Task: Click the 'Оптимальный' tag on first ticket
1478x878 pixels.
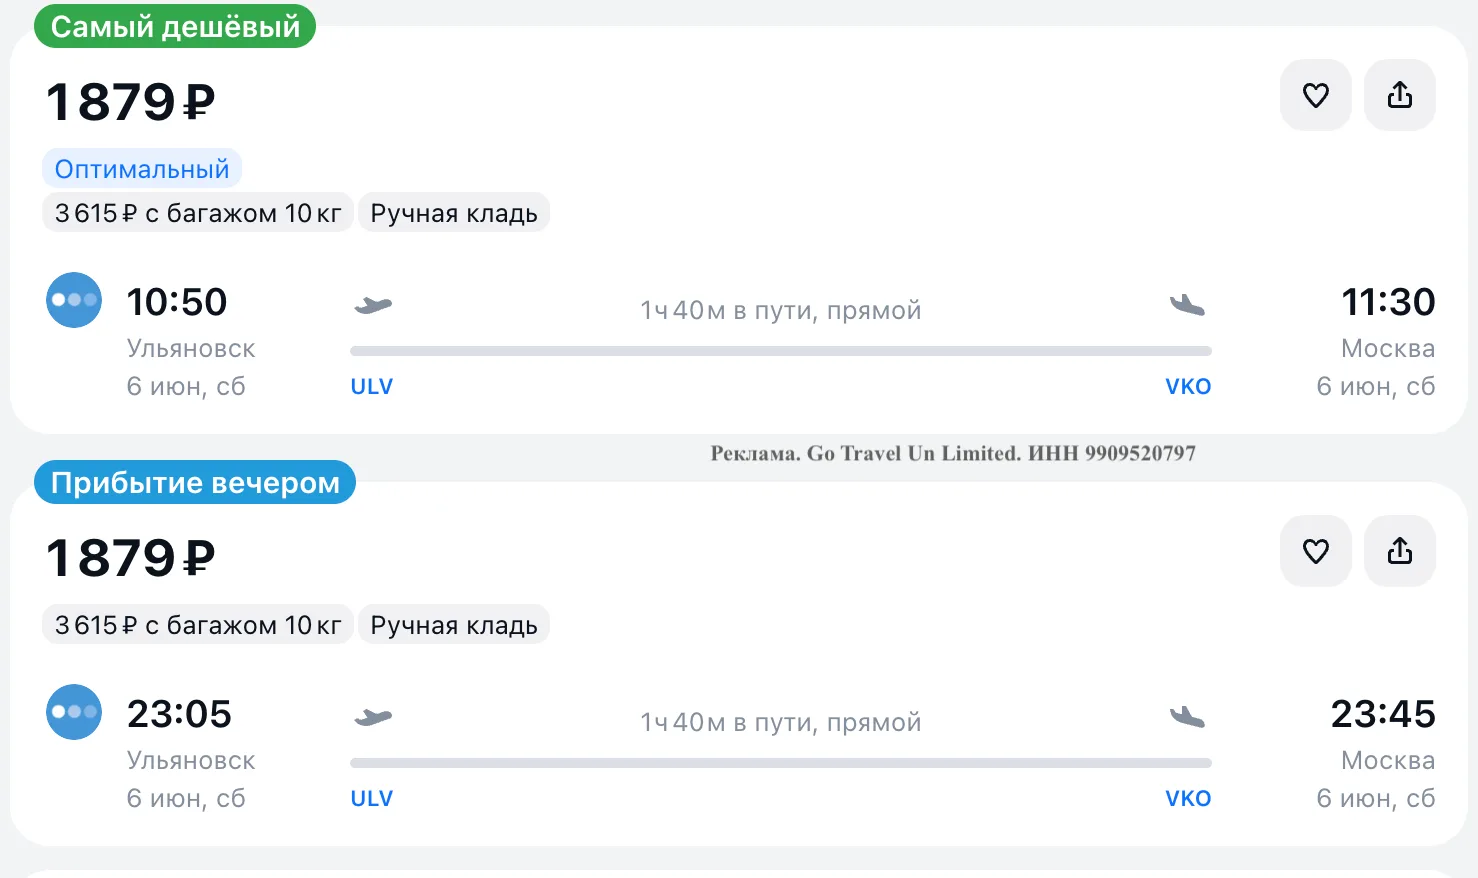Action: 142,169
